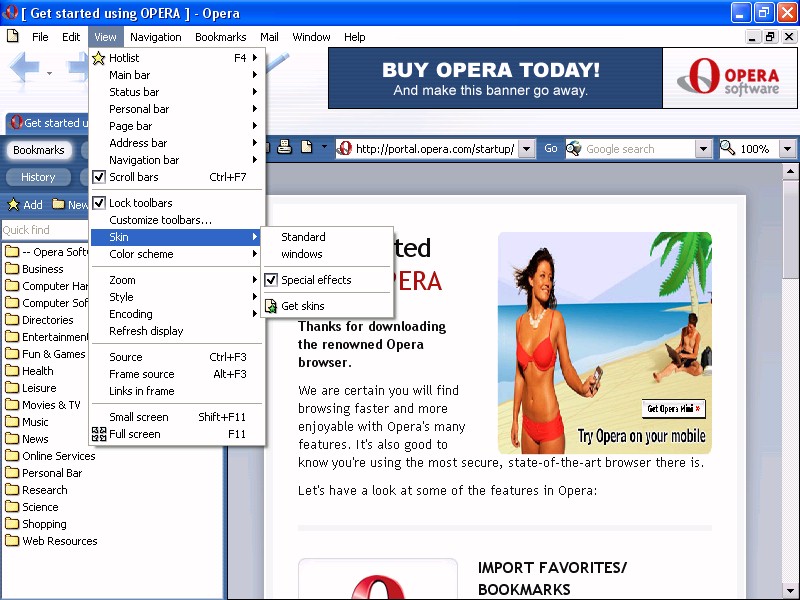Expand the Color scheme submenu

tap(177, 254)
